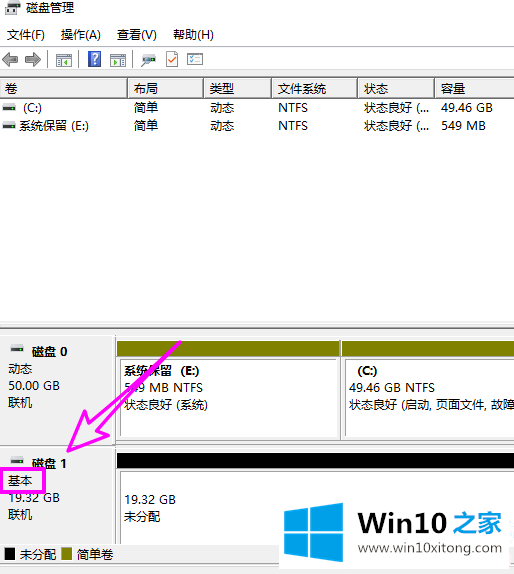Show/hide console tree toolbar icon
This screenshot has width=514, height=574.
pos(64,60)
